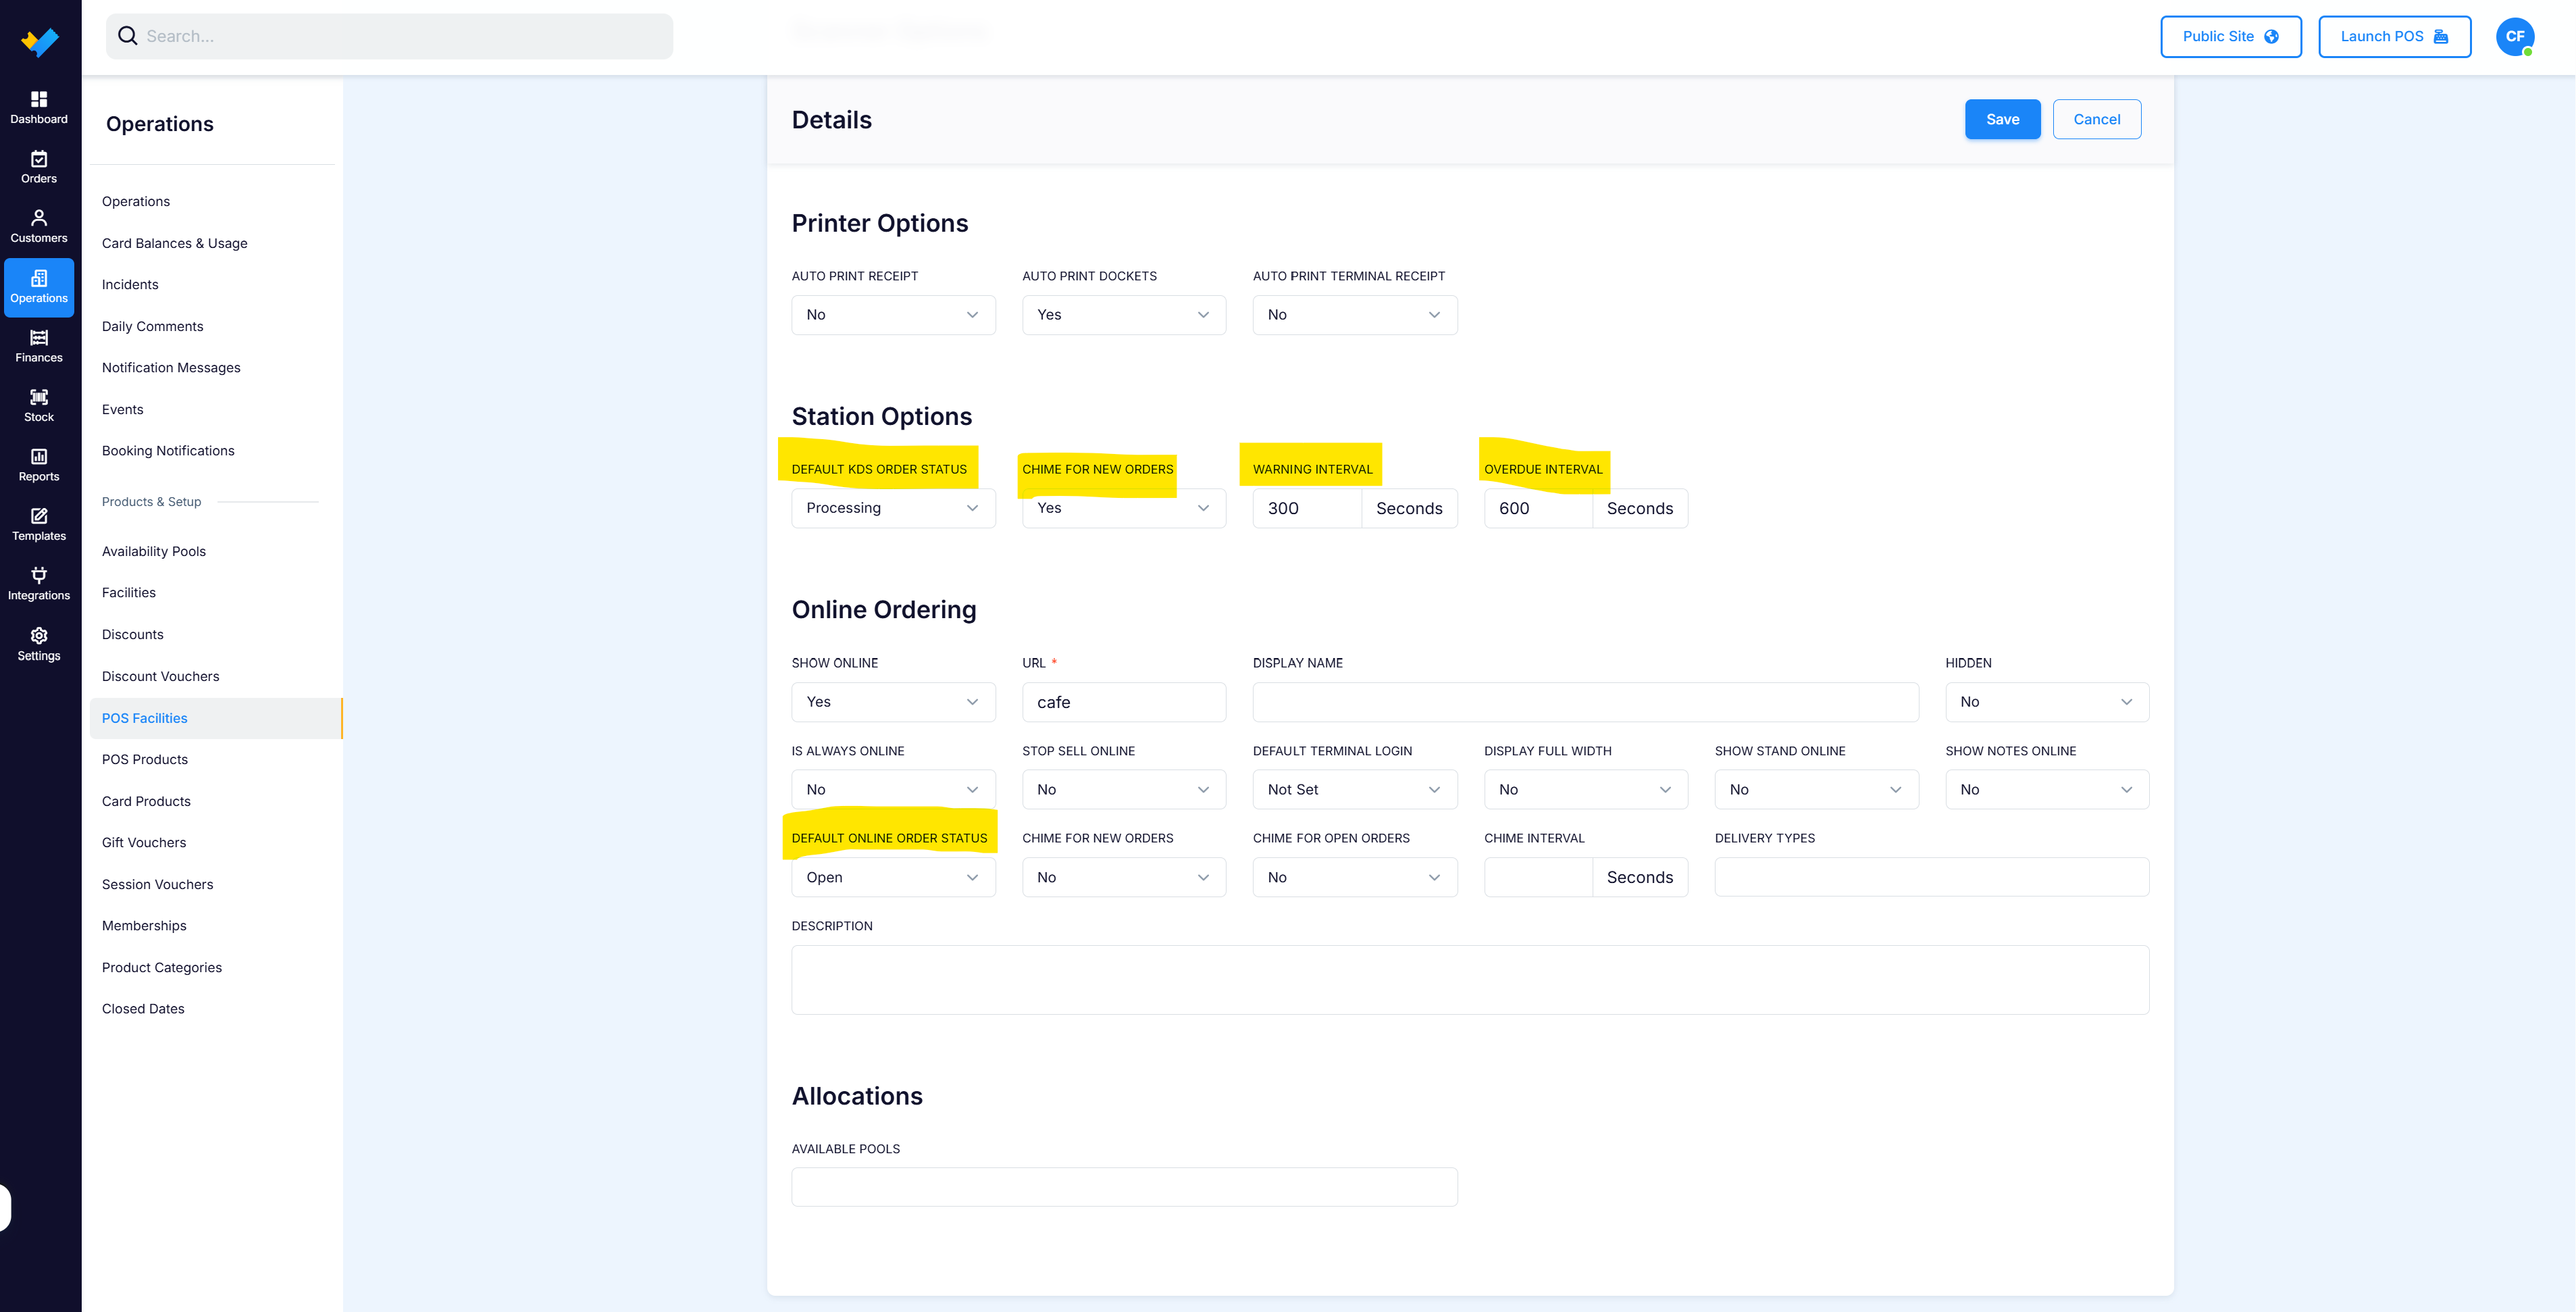This screenshot has height=1312, width=2576.
Task: Open Finances sidebar icon
Action: click(39, 346)
